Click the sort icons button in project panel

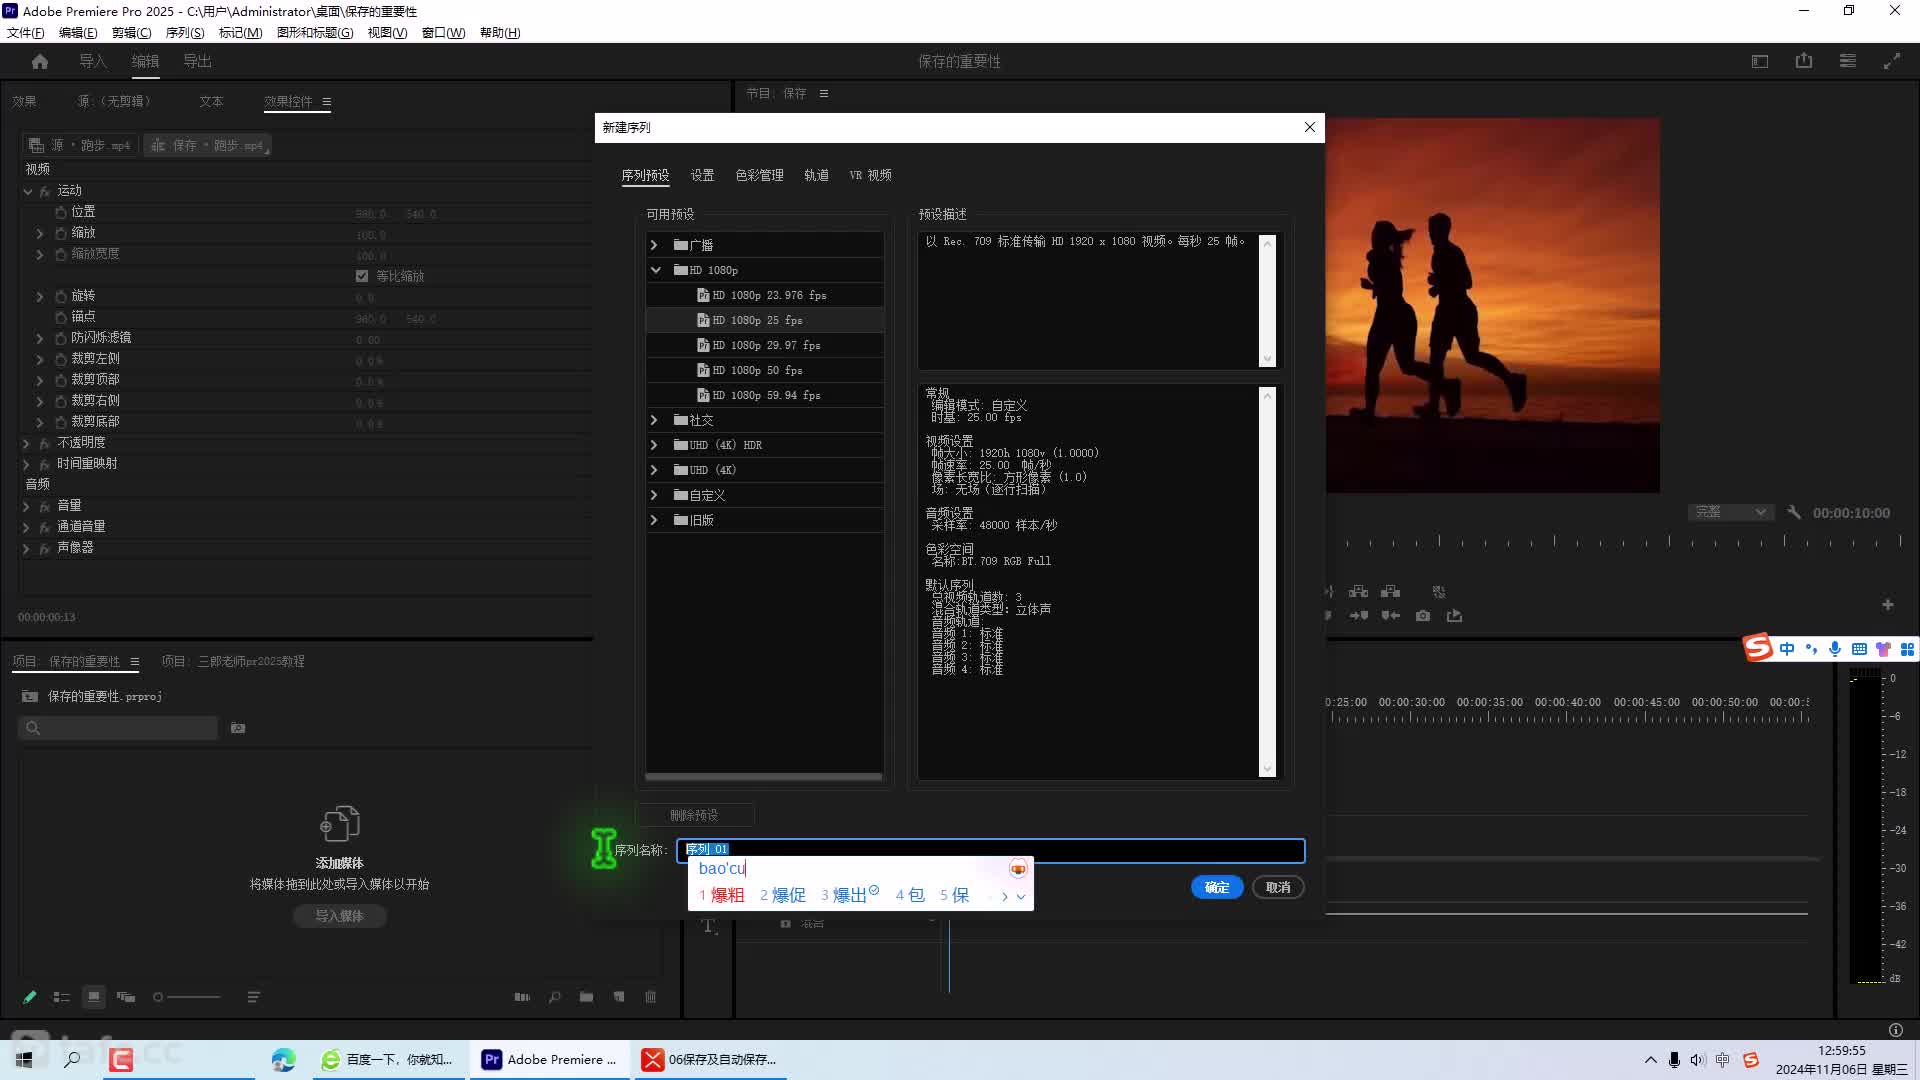254,997
